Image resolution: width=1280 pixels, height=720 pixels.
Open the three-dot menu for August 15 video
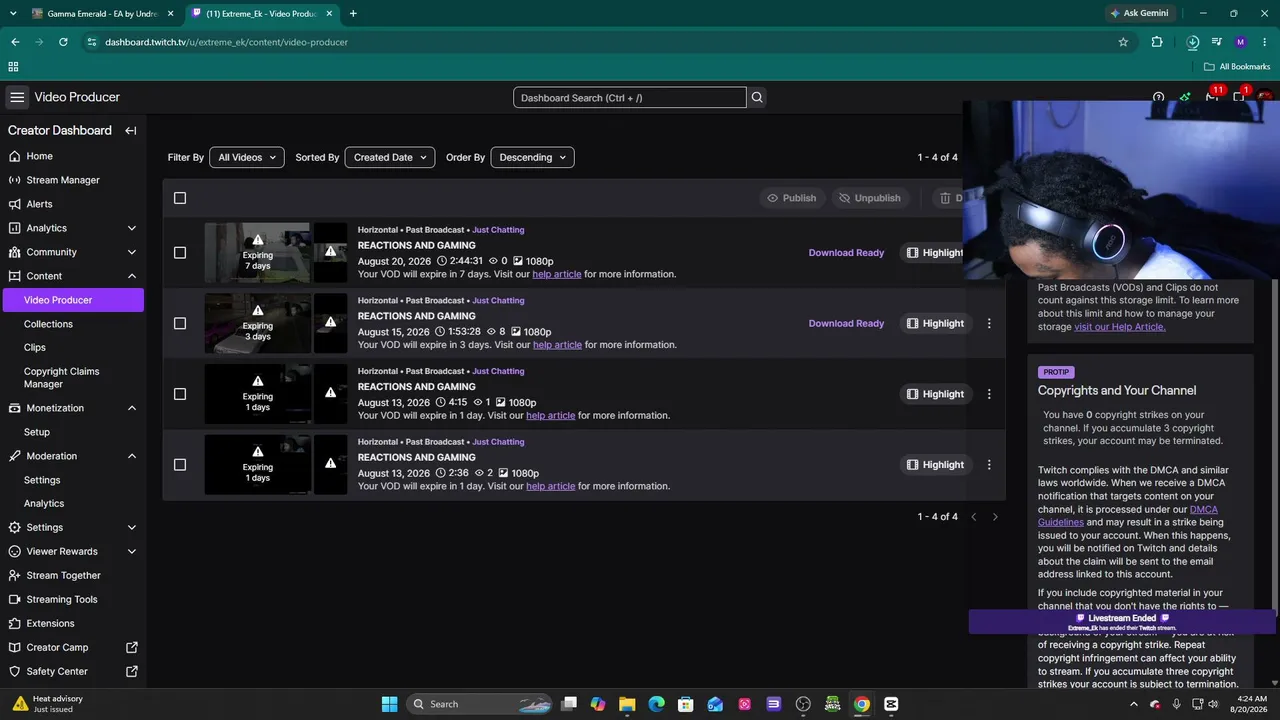point(989,323)
